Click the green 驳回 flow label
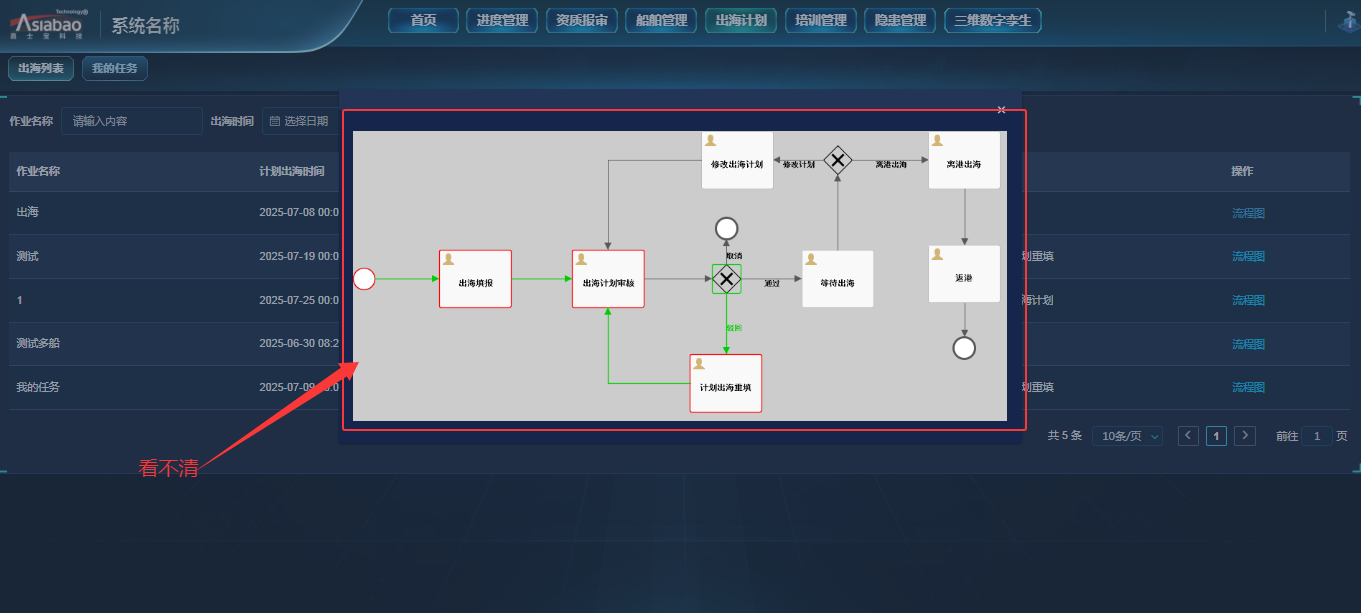1361x613 pixels. tap(734, 328)
